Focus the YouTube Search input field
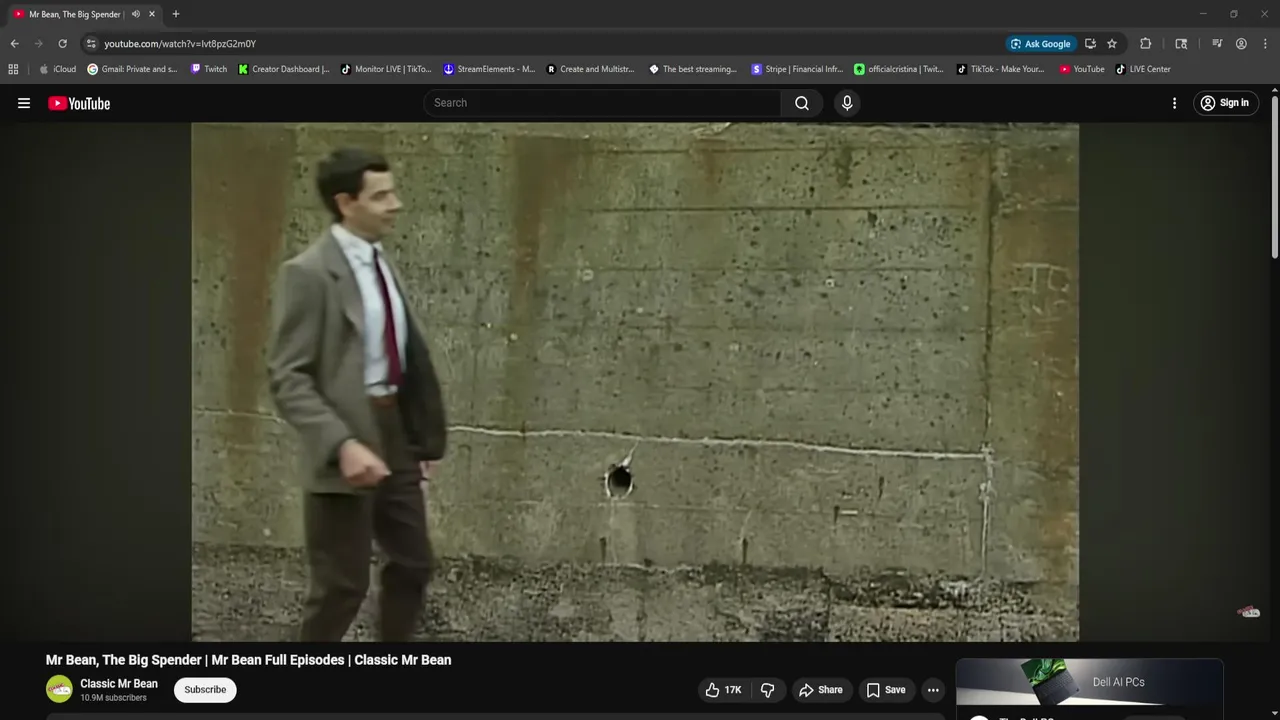Viewport: 1280px width, 720px height. point(604,103)
